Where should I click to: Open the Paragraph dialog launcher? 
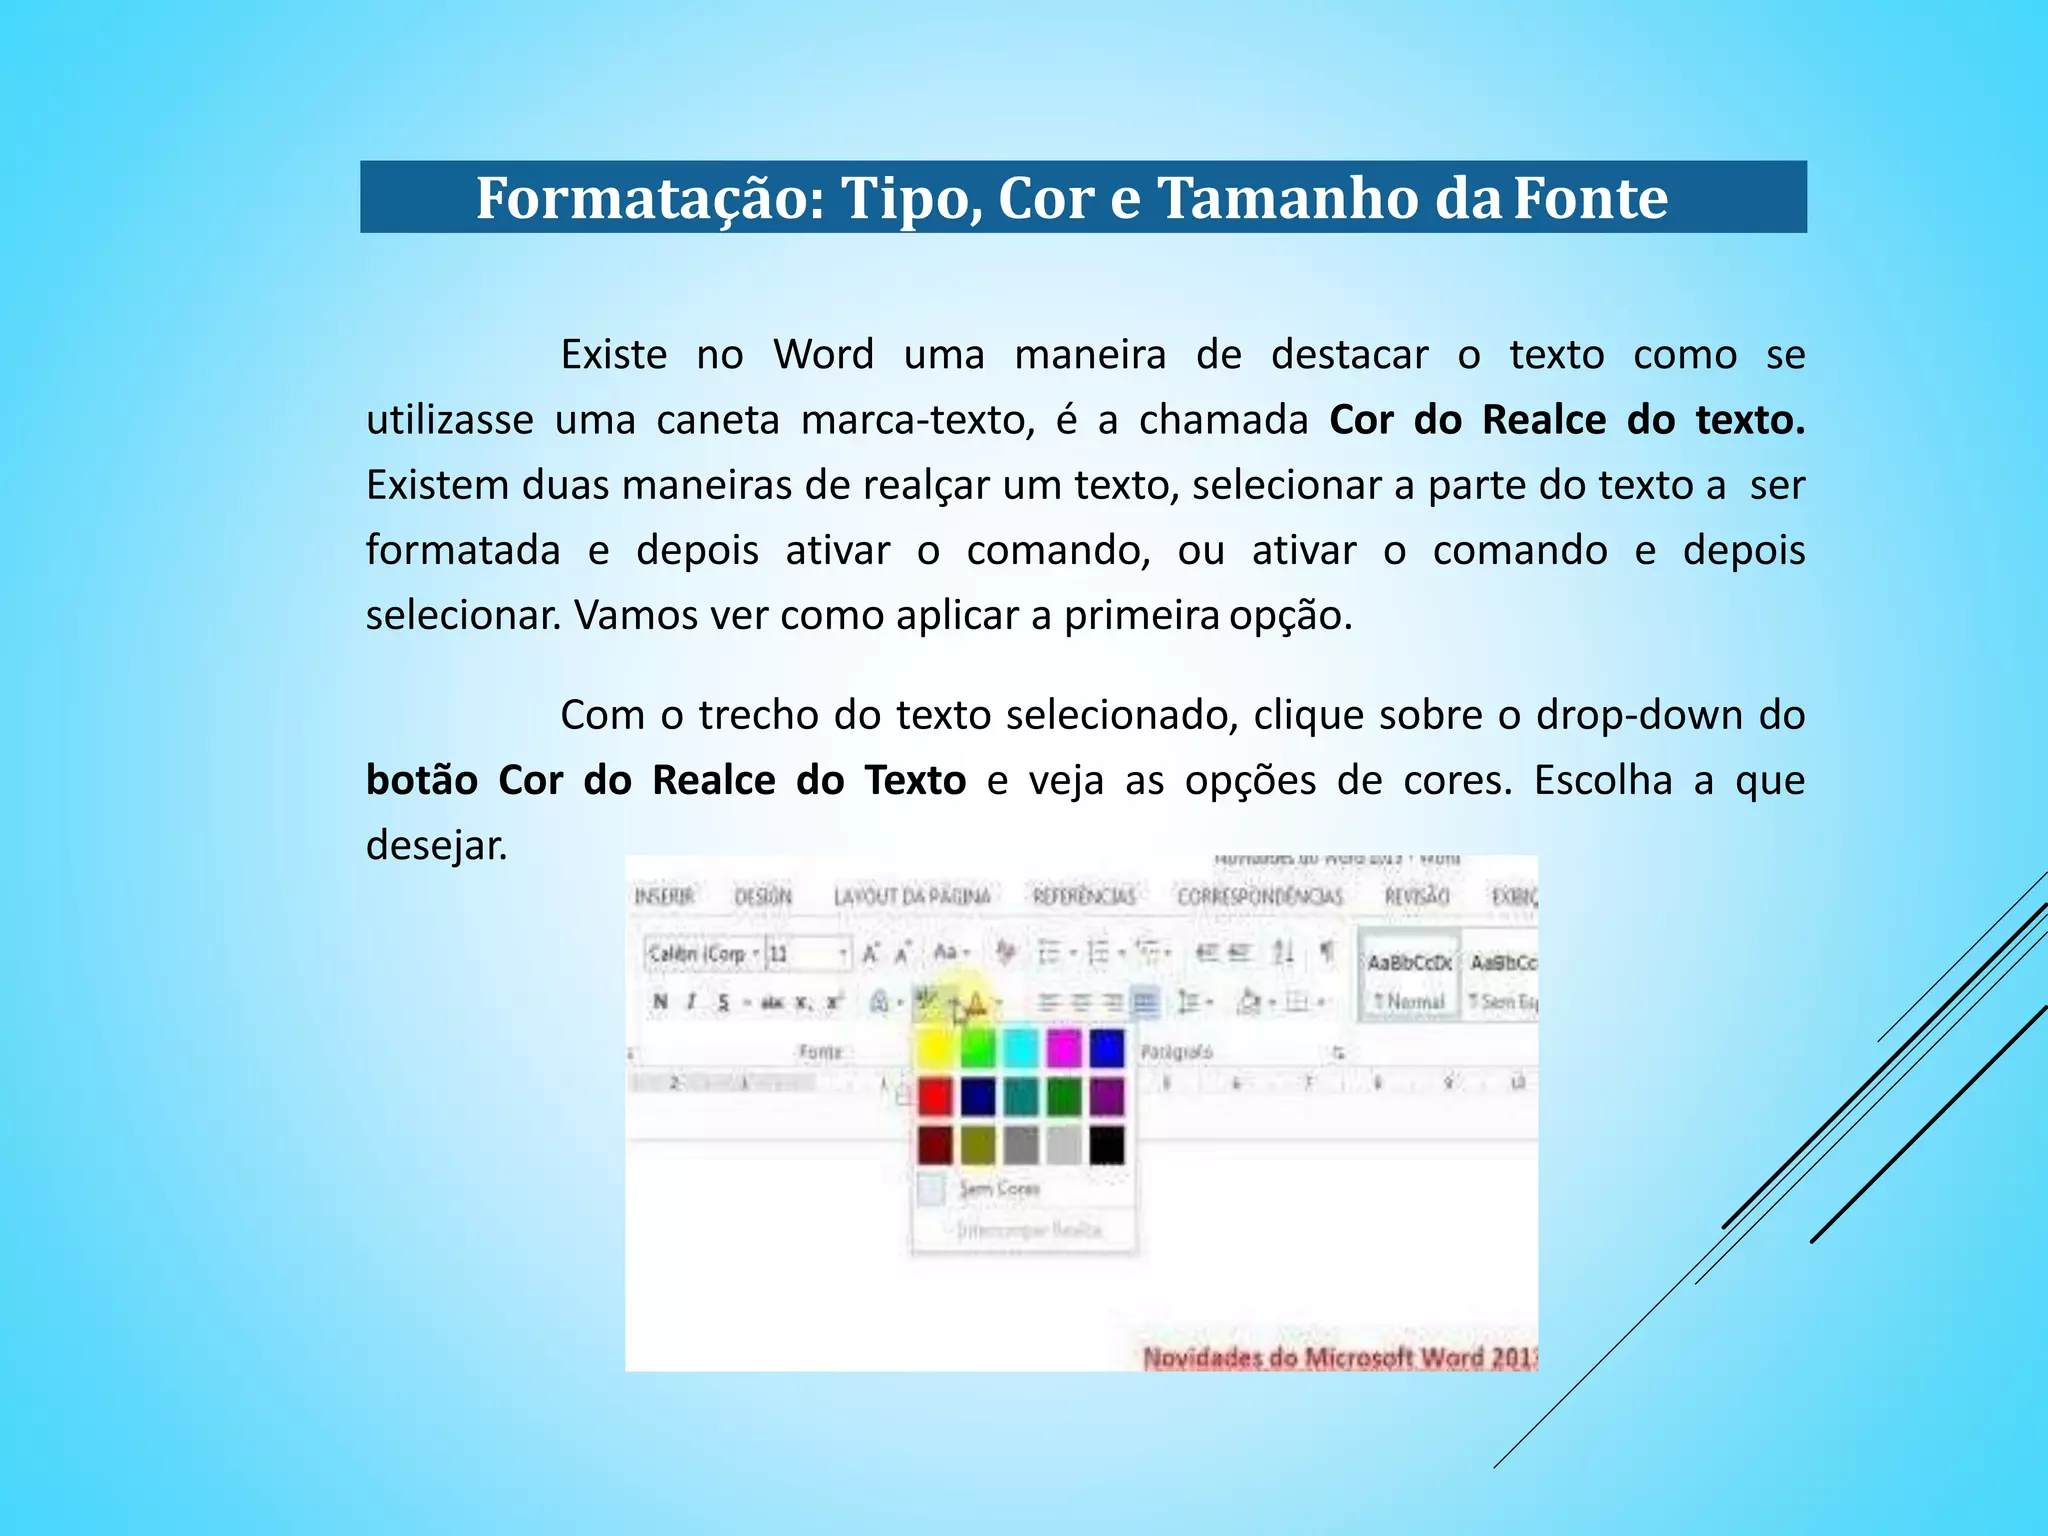1338,1053
